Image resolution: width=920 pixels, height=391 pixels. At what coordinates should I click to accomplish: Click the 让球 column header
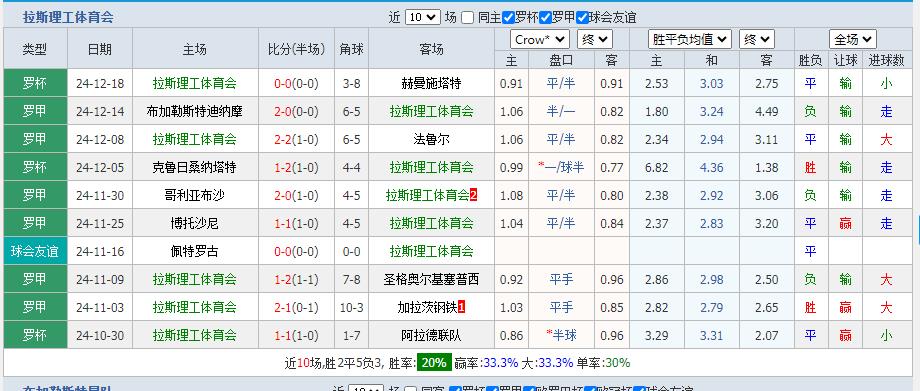click(x=845, y=60)
